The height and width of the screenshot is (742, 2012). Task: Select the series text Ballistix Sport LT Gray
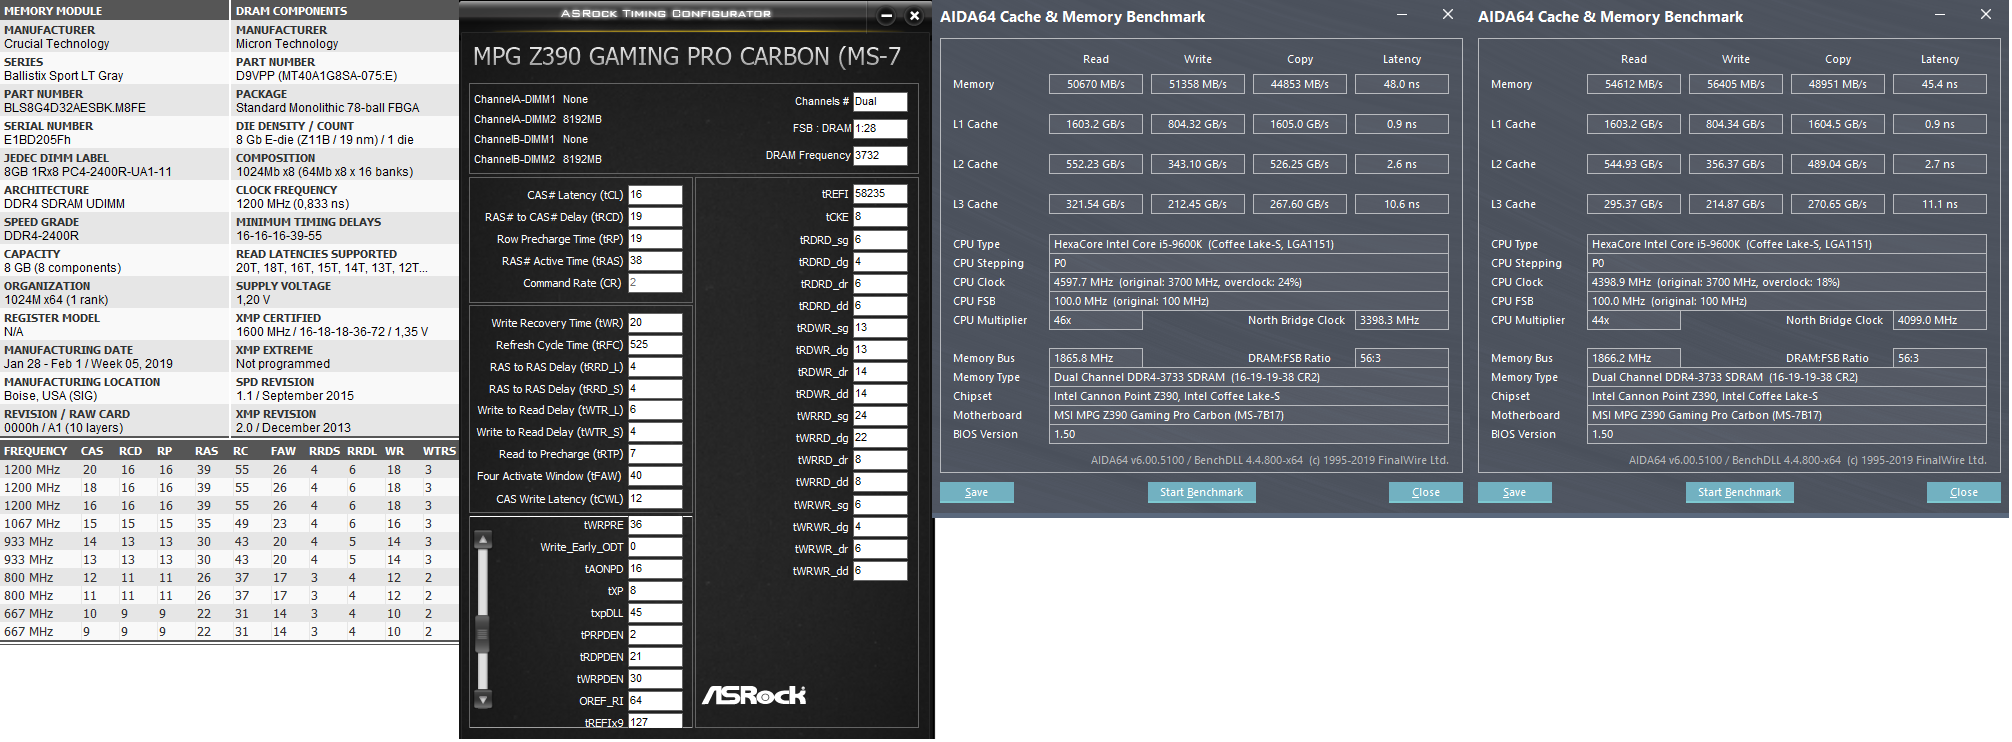click(x=64, y=76)
